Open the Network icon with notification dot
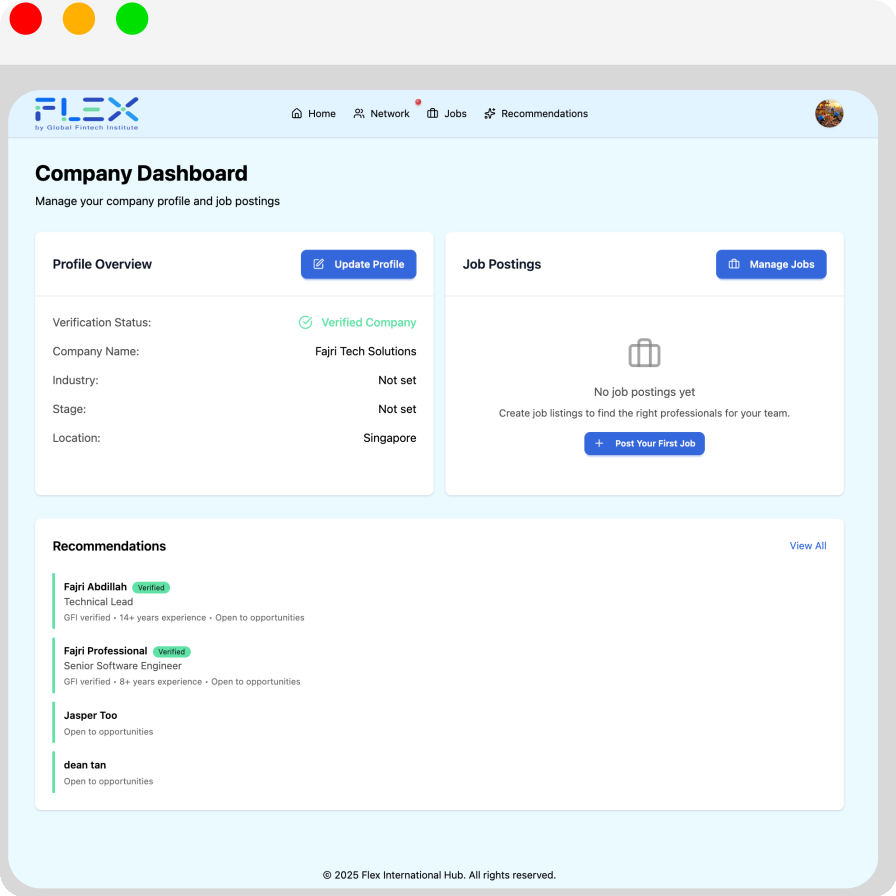896x896 pixels. pyautogui.click(x=358, y=113)
